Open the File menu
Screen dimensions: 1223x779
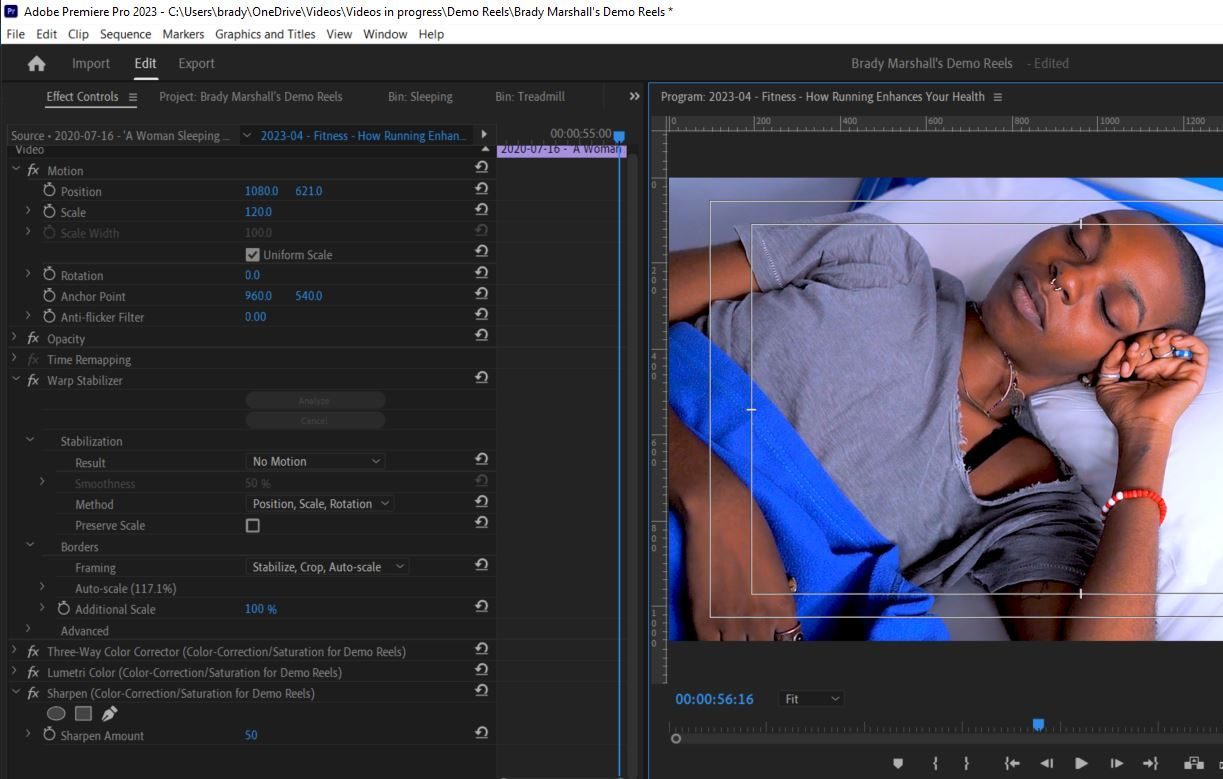tap(16, 34)
